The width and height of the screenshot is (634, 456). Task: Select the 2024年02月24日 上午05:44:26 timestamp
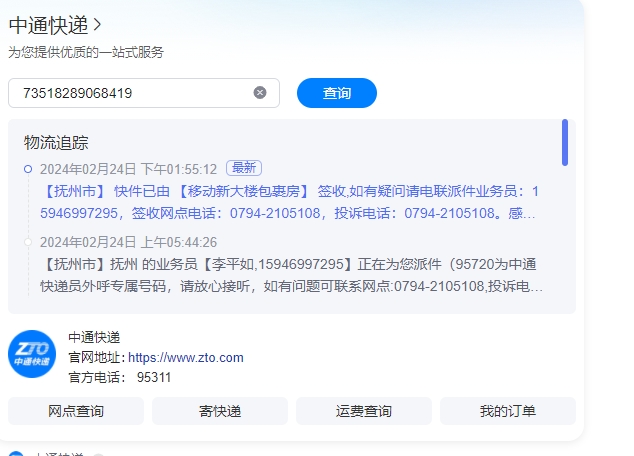click(x=129, y=242)
